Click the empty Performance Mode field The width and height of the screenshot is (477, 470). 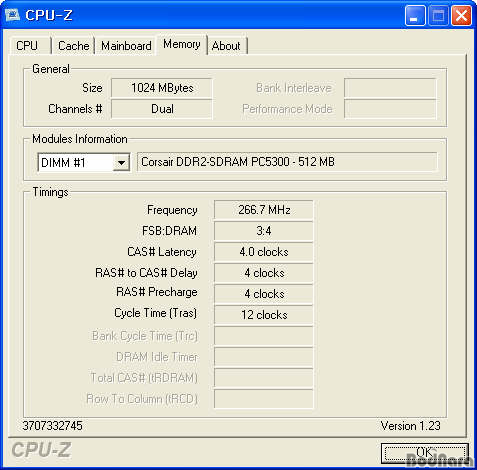[390, 109]
